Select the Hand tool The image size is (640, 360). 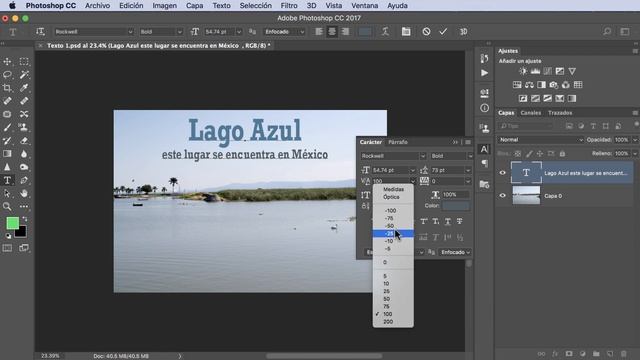tap(24, 193)
